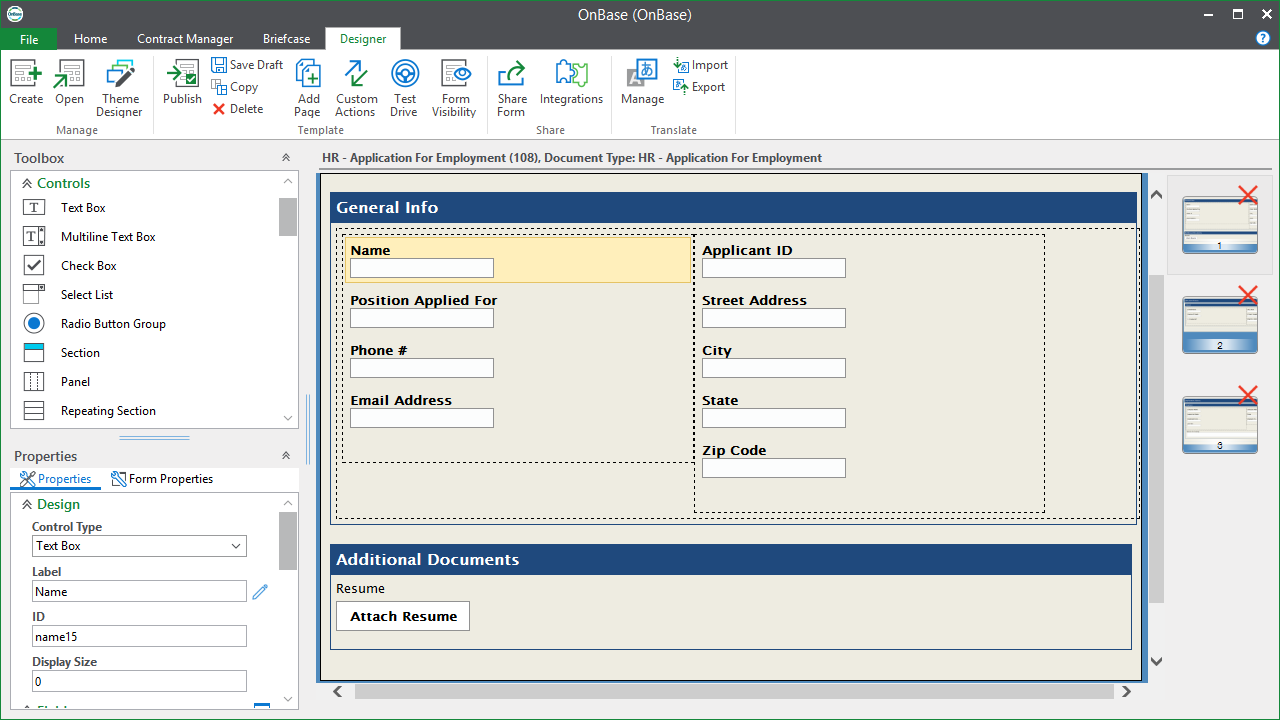Open an existing form with Open icon
This screenshot has width=1280, height=720.
(69, 82)
